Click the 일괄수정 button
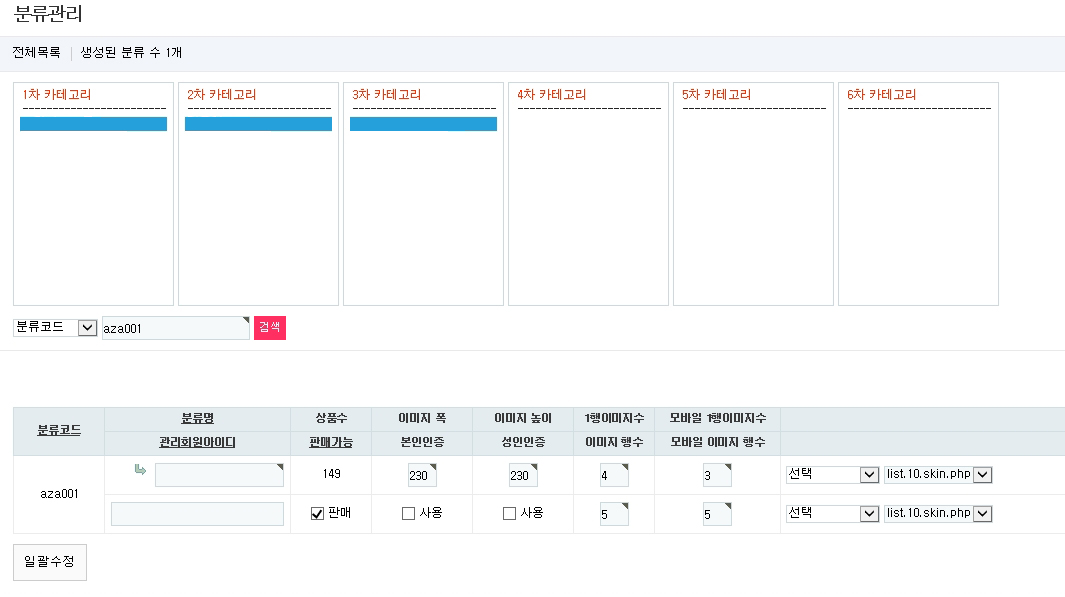This screenshot has height=597, width=1065. click(x=50, y=562)
